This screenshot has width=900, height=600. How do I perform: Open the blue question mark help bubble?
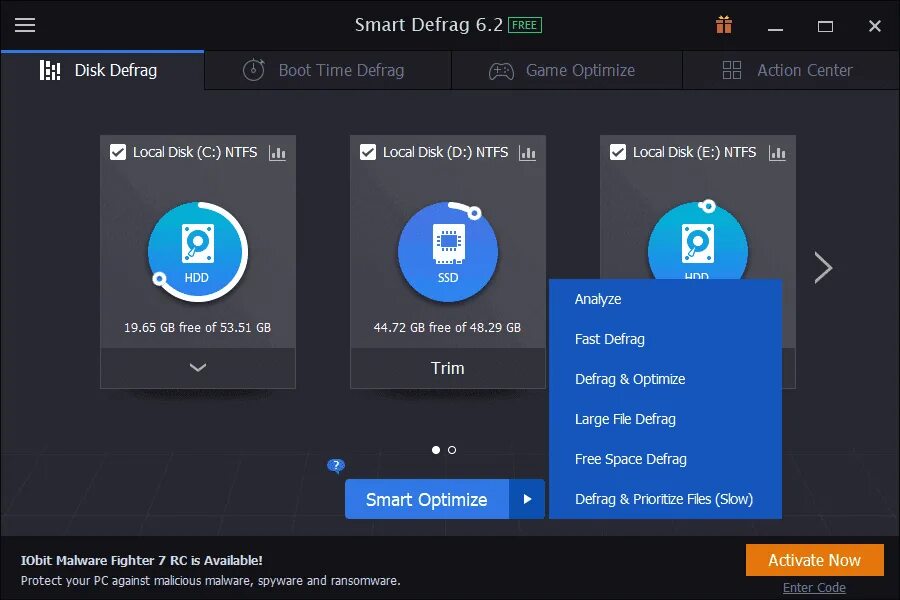point(336,465)
